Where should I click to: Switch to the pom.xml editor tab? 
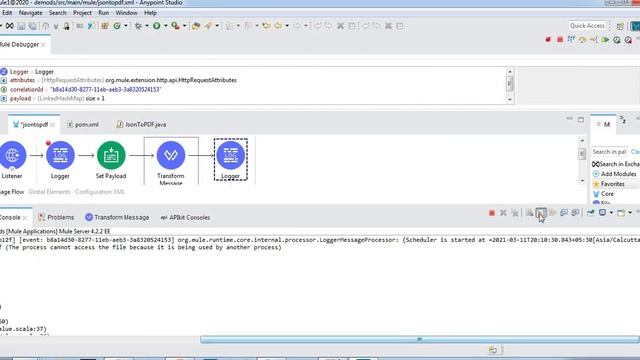point(83,124)
